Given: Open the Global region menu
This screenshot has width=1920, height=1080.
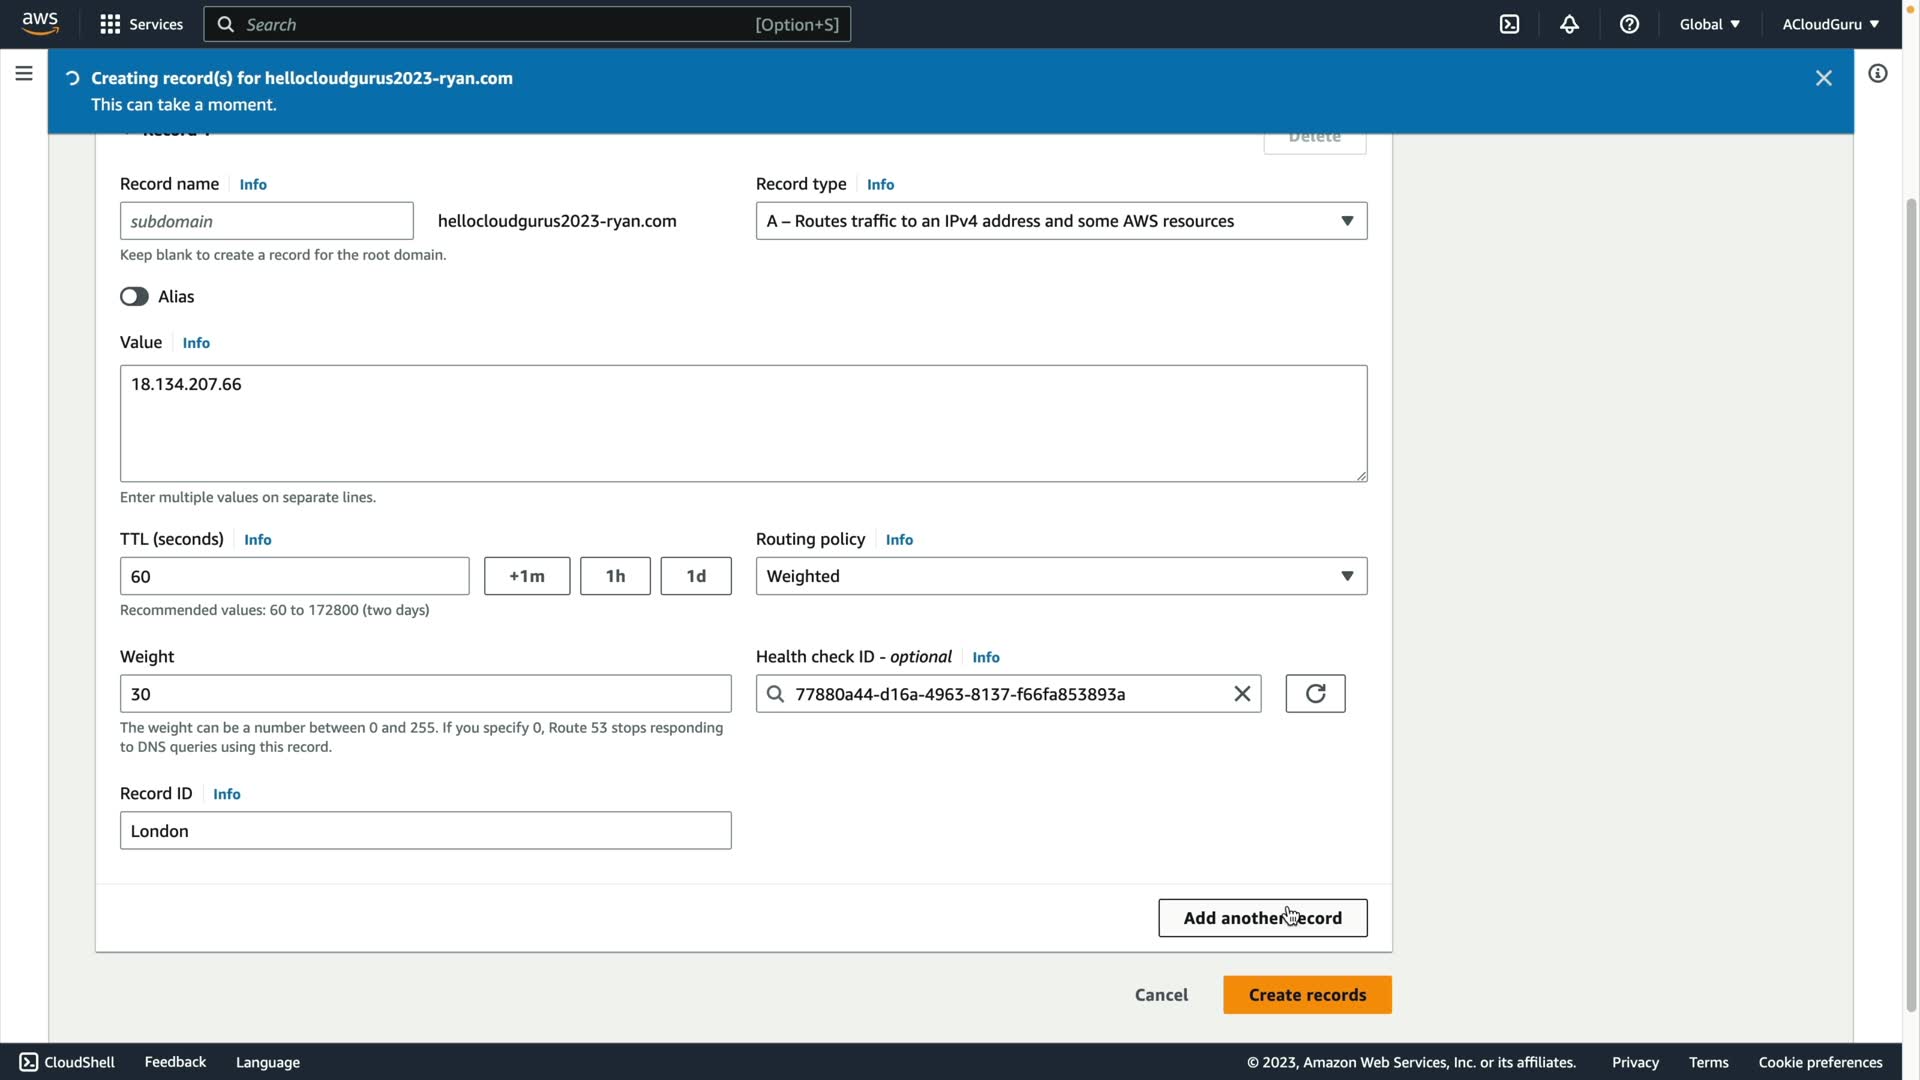Looking at the screenshot, I should [x=1709, y=24].
